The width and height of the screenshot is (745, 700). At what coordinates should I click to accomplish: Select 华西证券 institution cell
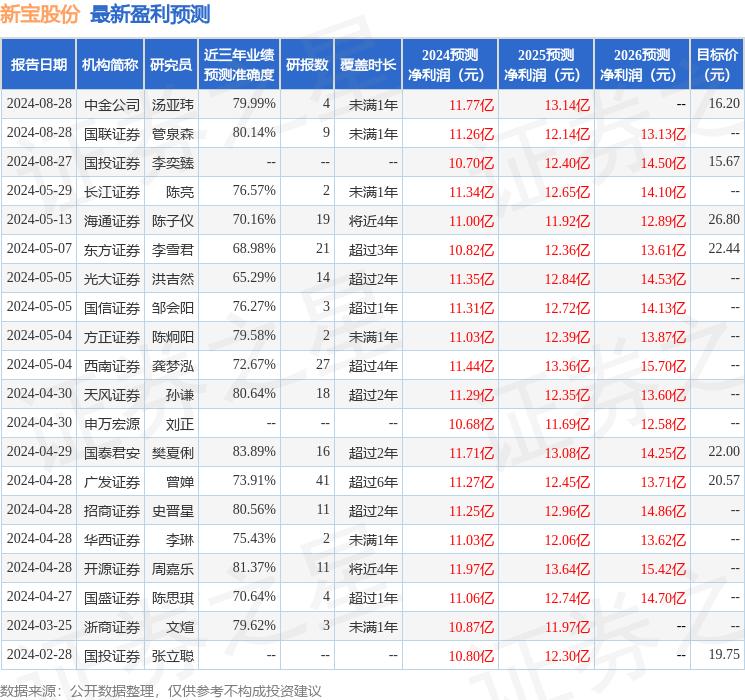112,540
